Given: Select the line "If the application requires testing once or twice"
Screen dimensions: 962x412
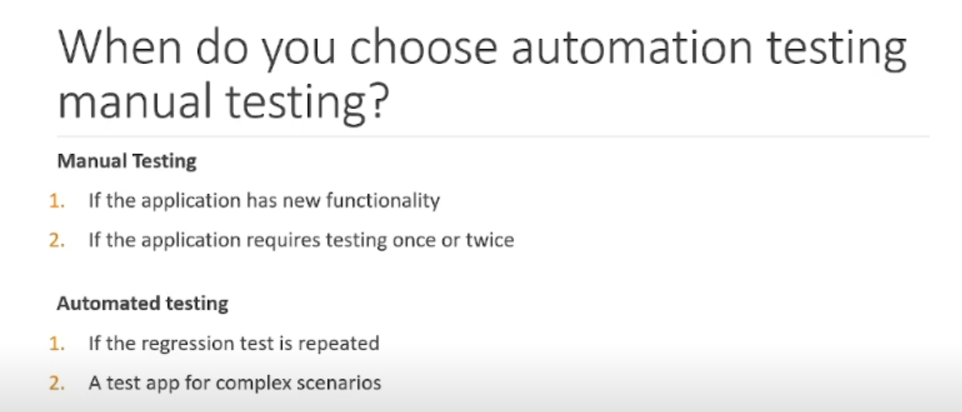Looking at the screenshot, I should [x=301, y=240].
